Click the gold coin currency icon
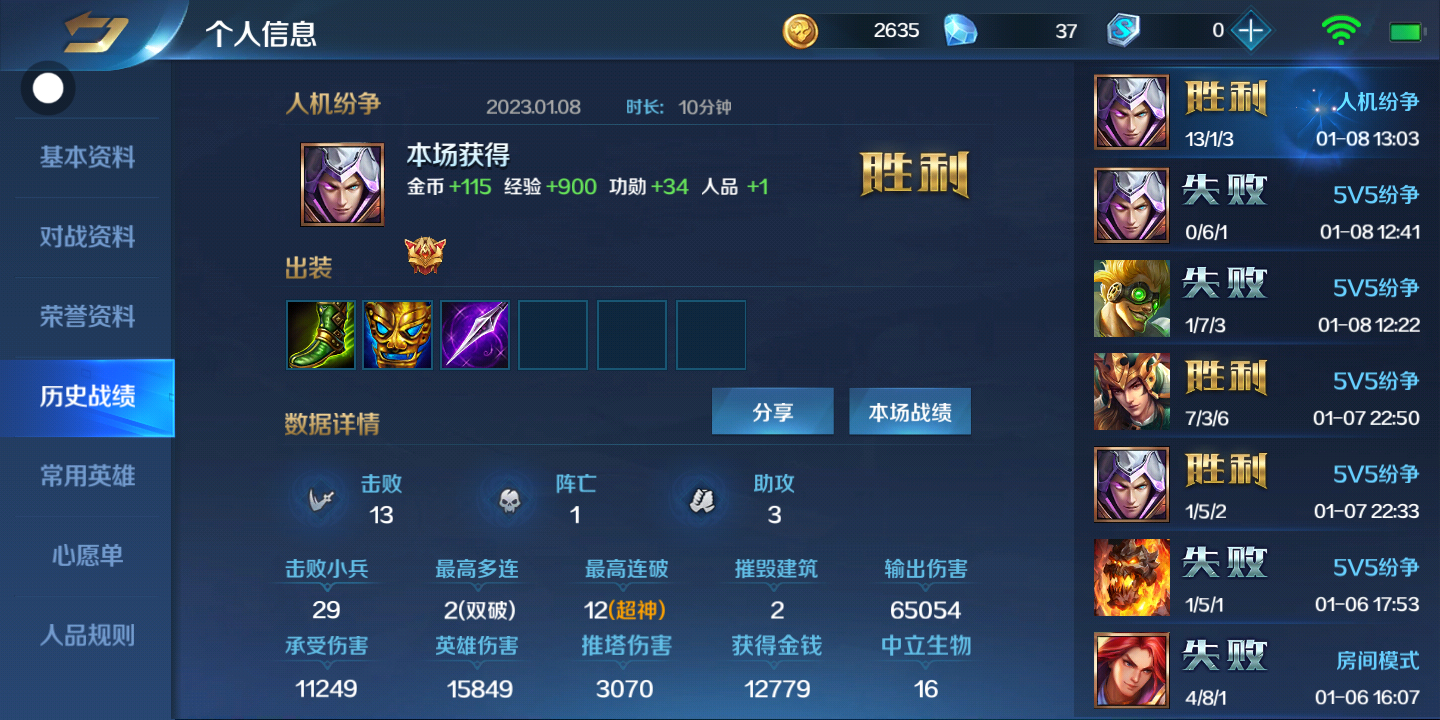 pos(800,31)
